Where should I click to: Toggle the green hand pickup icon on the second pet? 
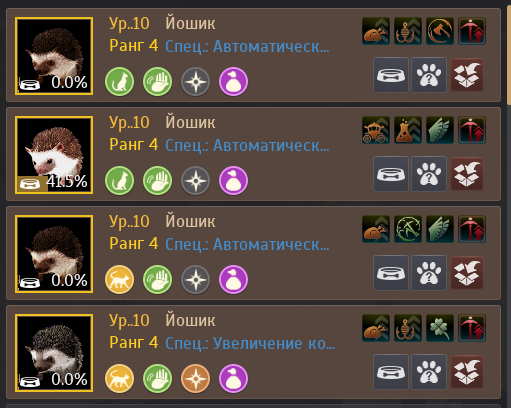pos(157,181)
